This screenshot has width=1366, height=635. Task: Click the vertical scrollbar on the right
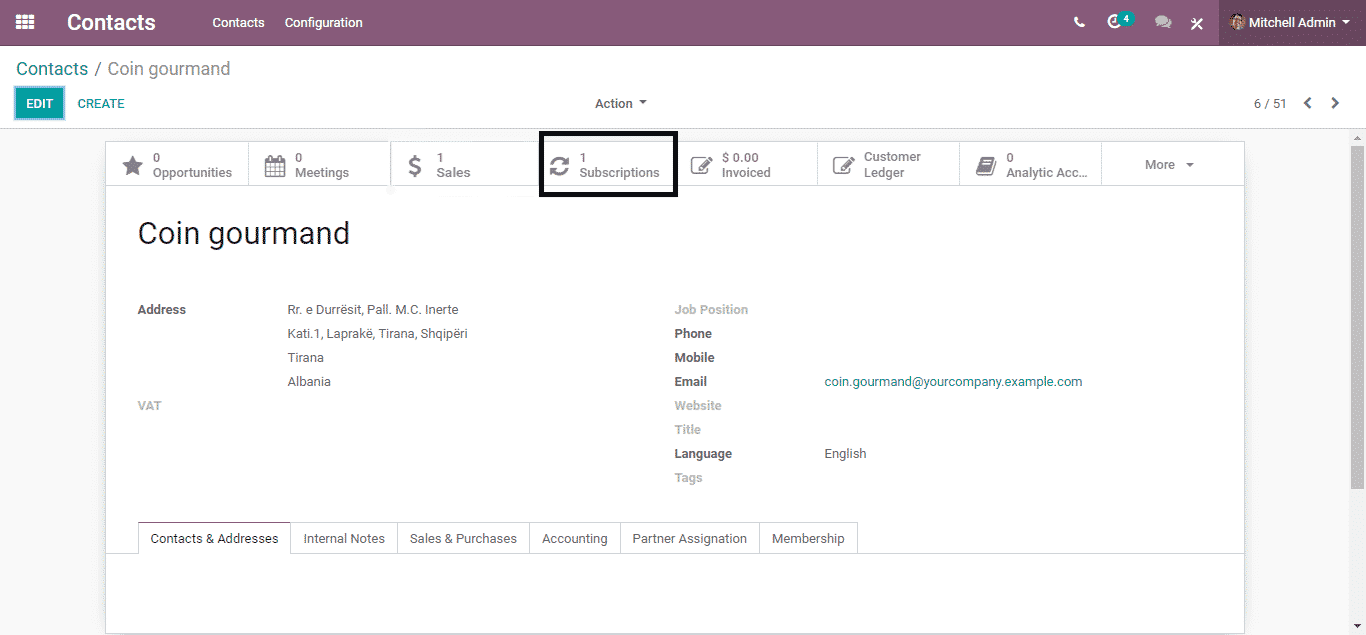[x=1357, y=300]
